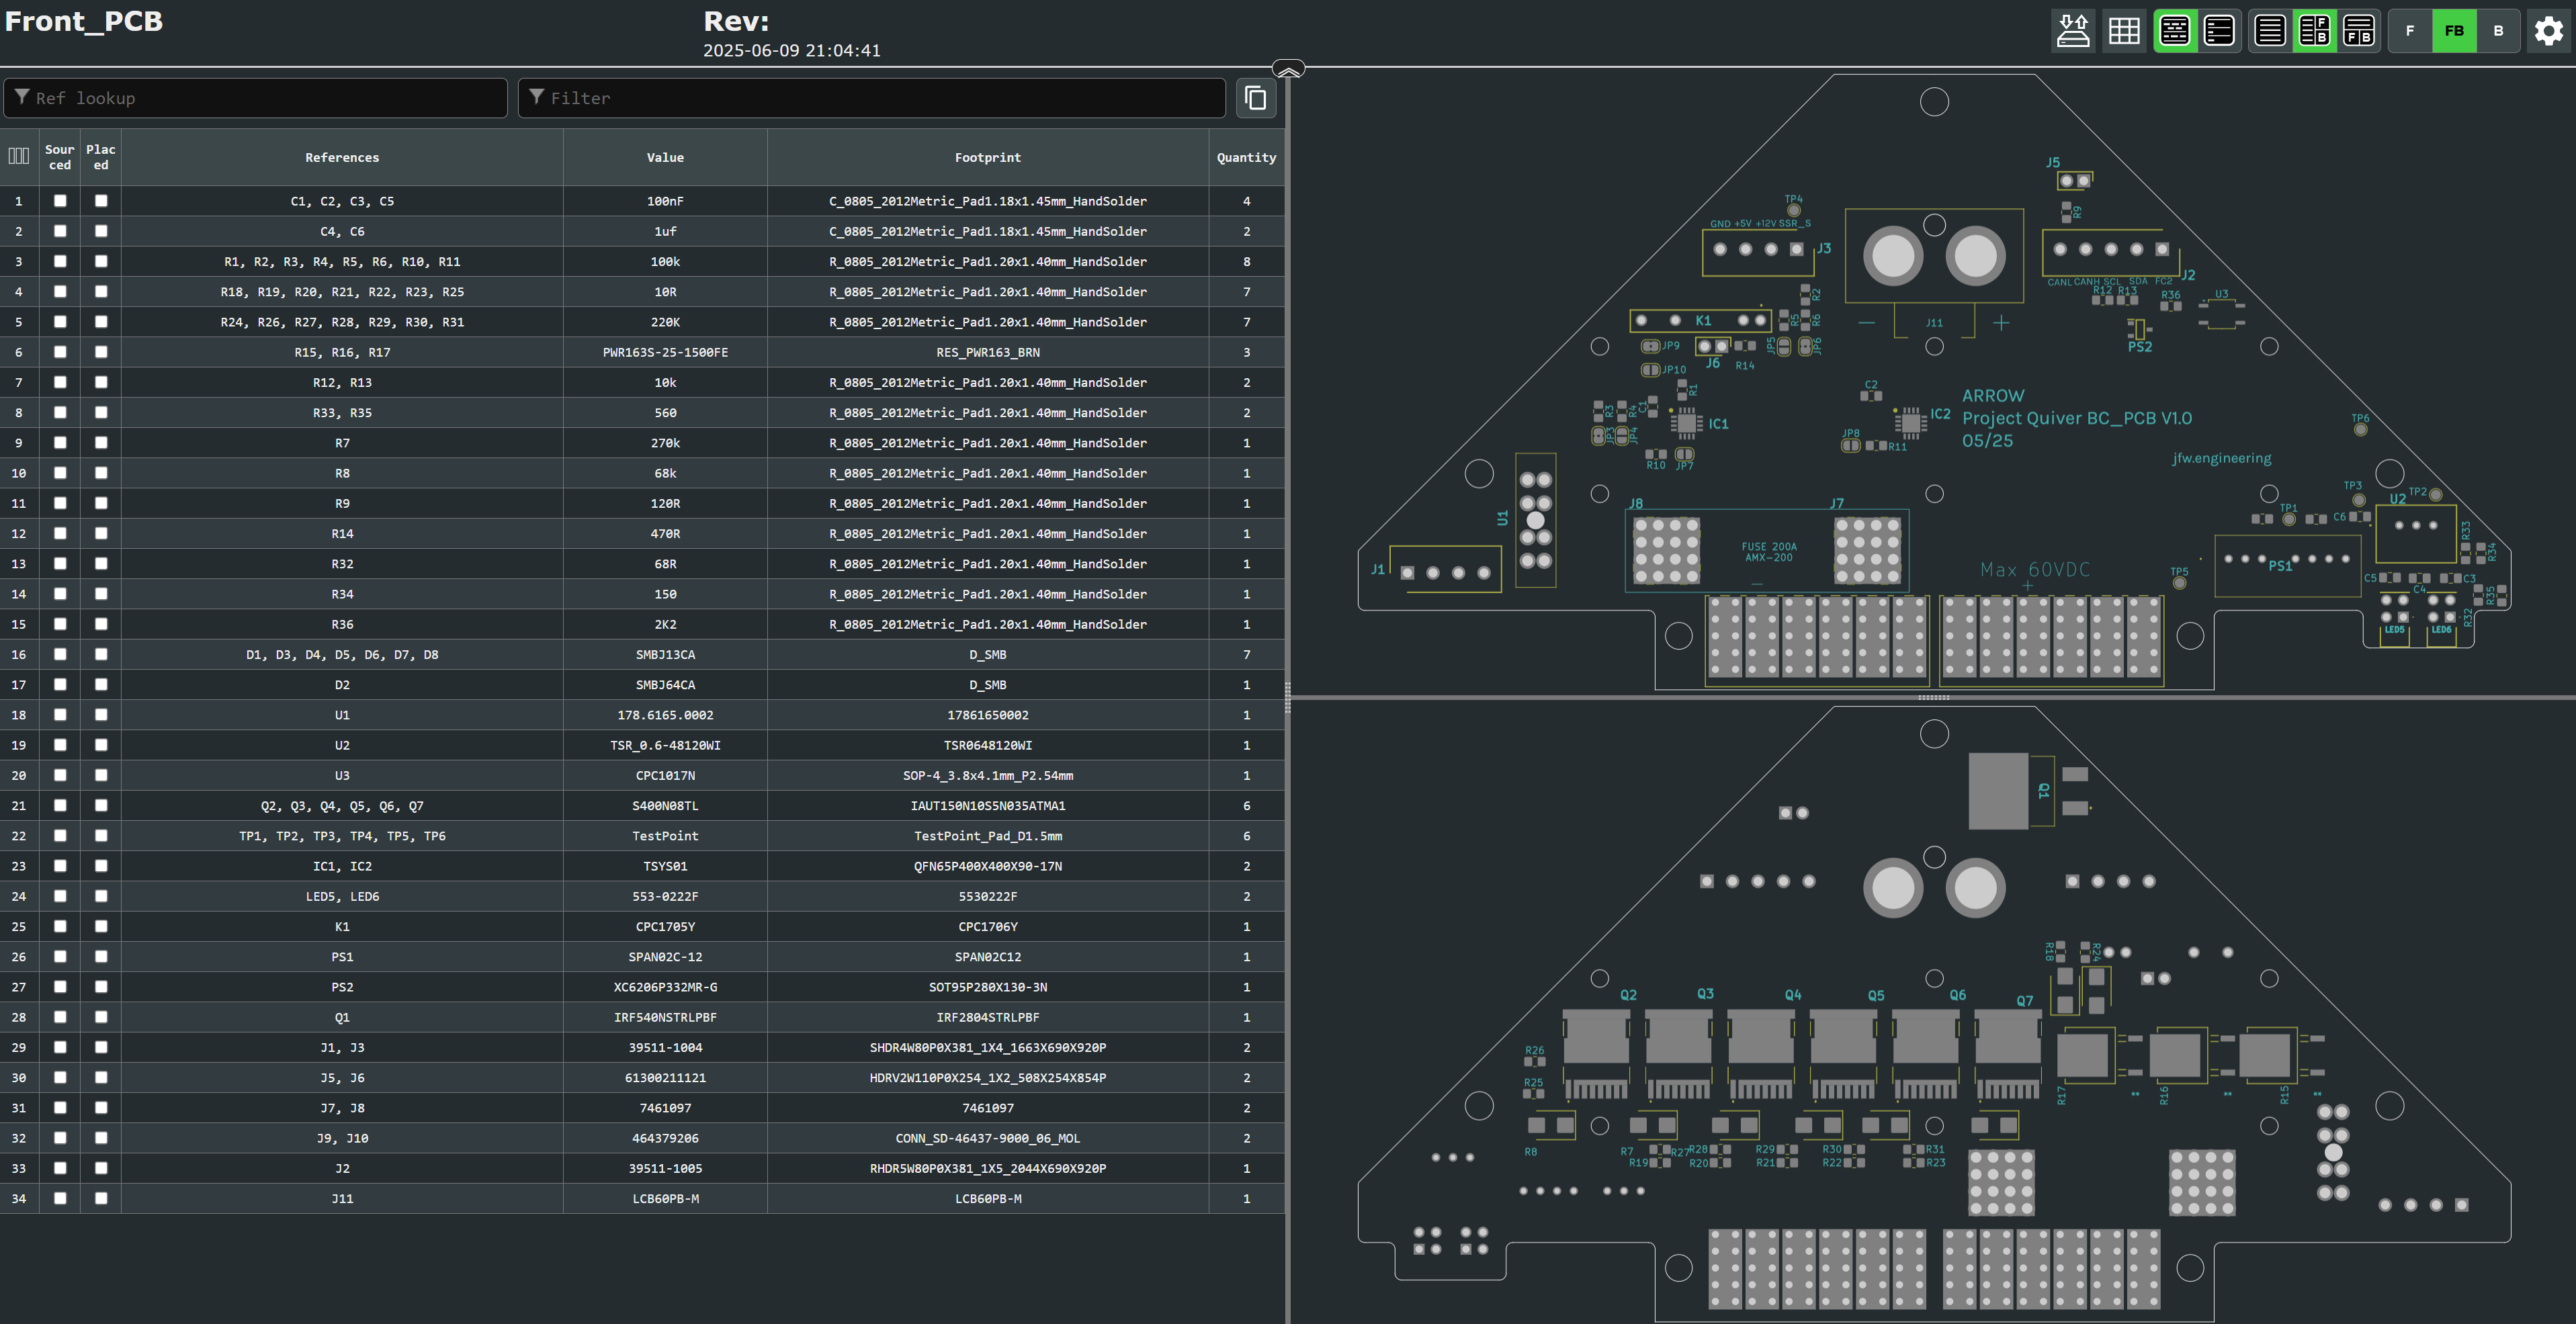The image size is (2576, 1324).
Task: Click the Ref lookup search field
Action: pyautogui.click(x=255, y=97)
